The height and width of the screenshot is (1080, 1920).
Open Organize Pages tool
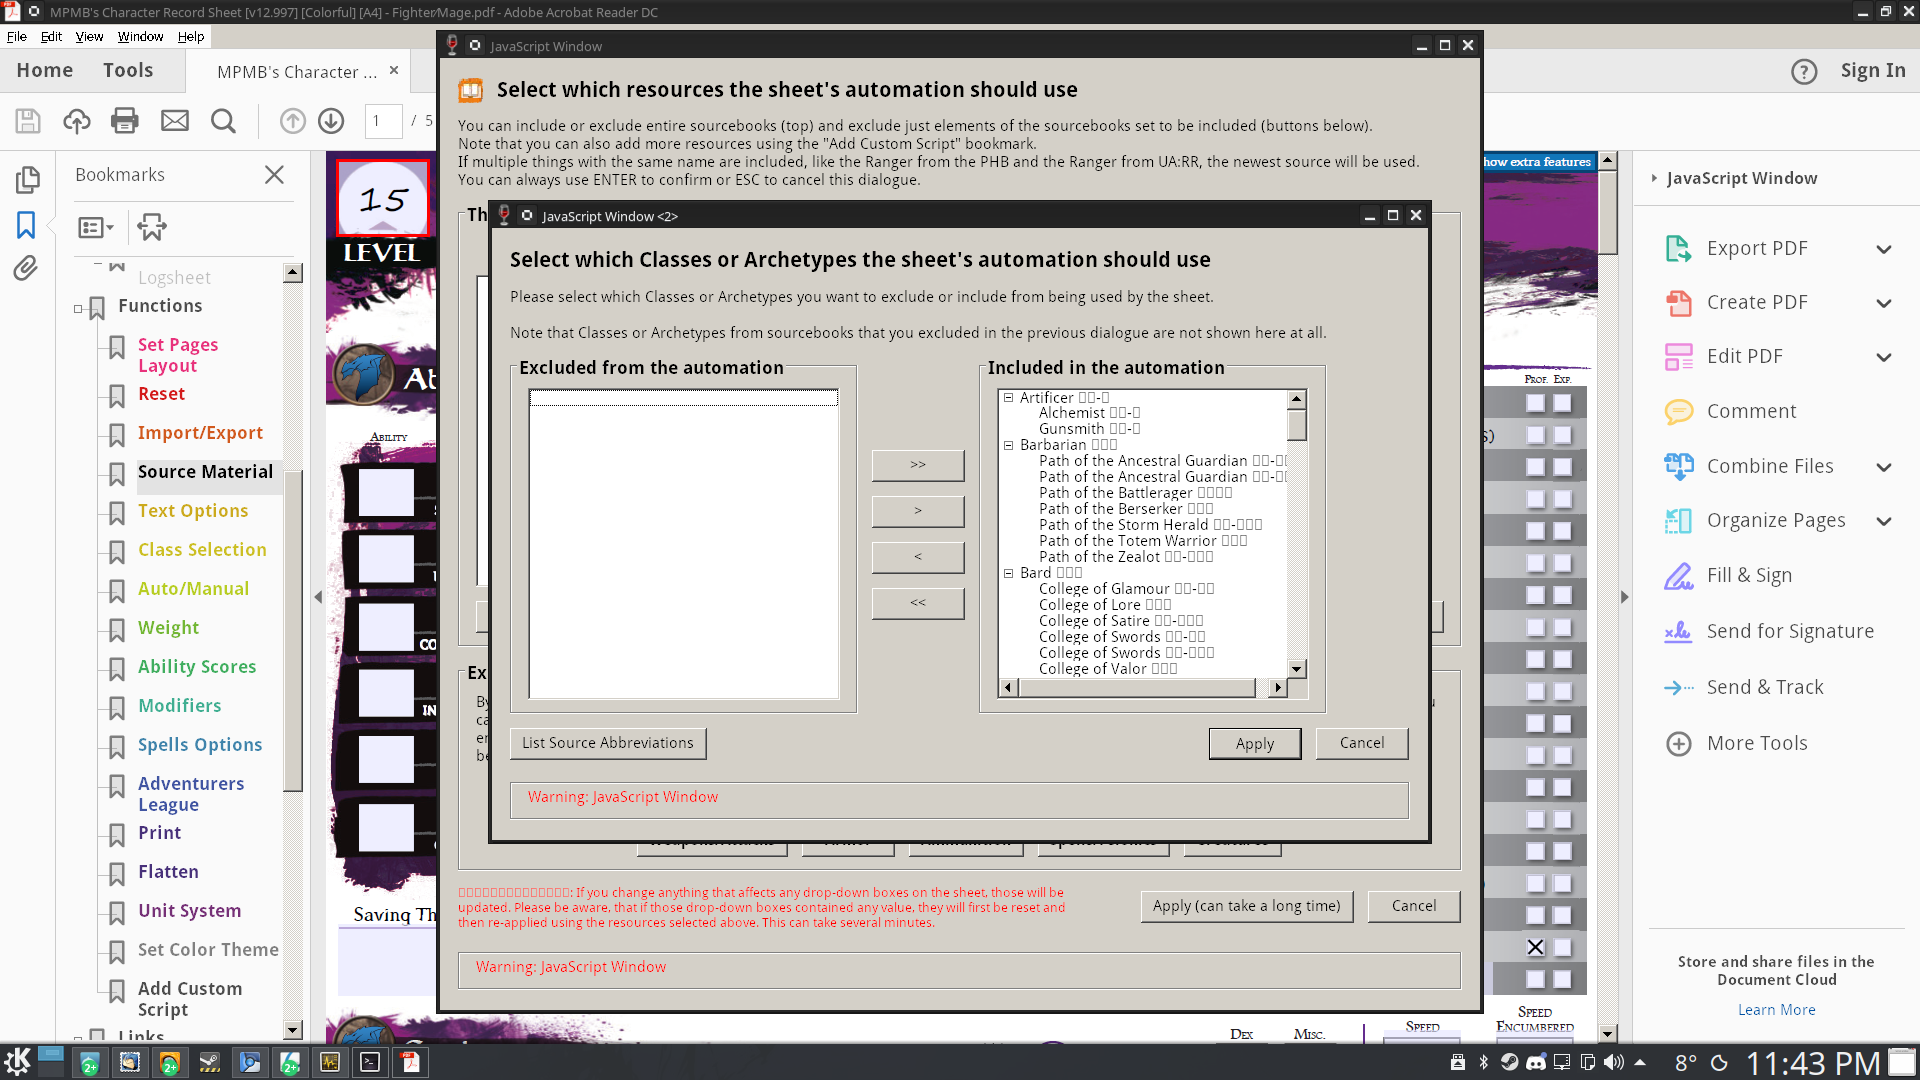(1775, 520)
